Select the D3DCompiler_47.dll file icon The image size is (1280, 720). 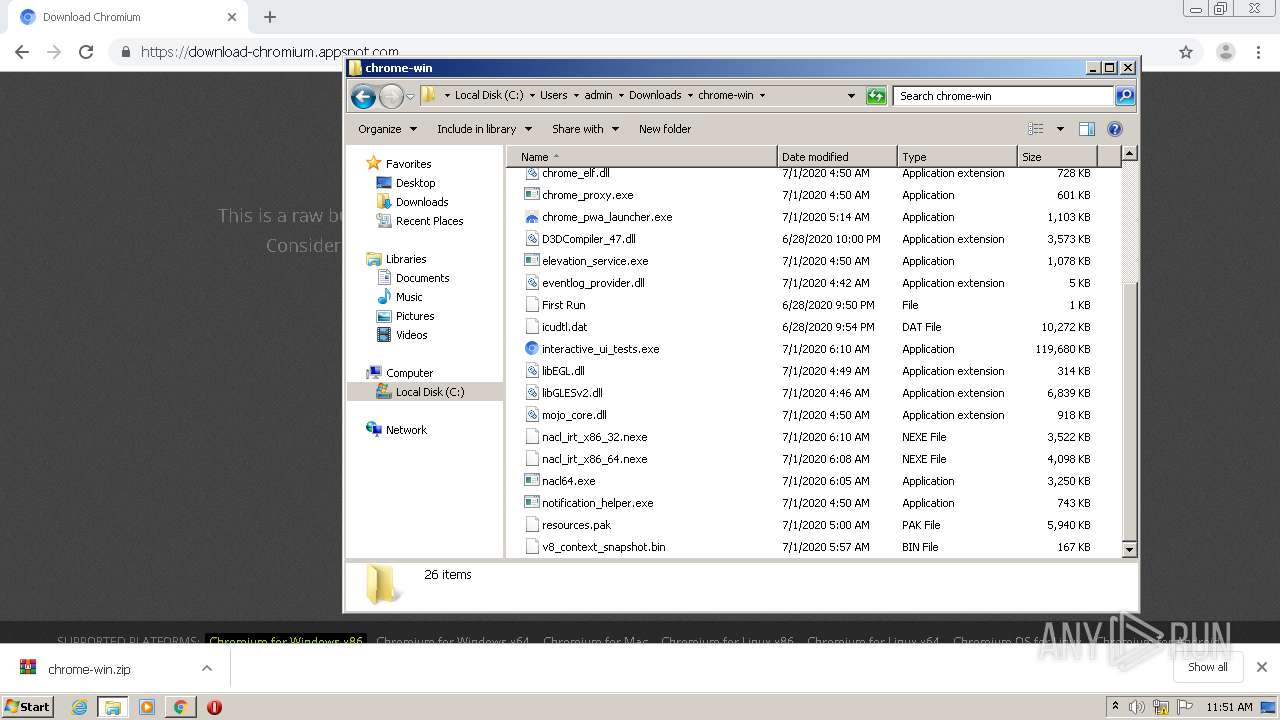532,239
